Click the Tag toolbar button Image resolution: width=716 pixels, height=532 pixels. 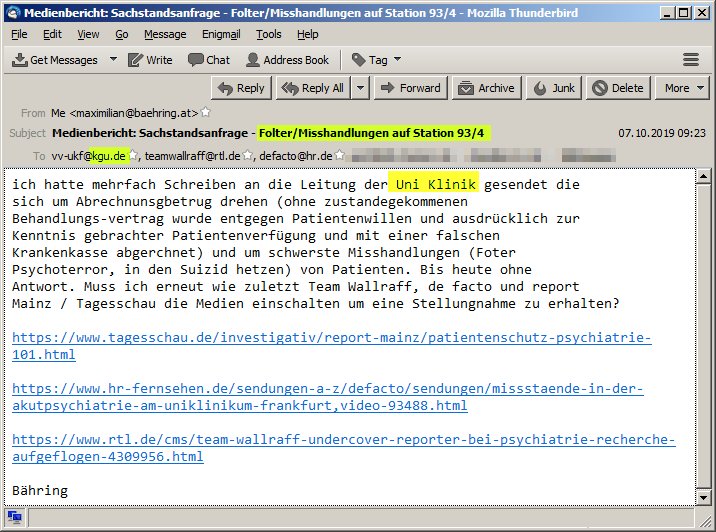(x=369, y=60)
